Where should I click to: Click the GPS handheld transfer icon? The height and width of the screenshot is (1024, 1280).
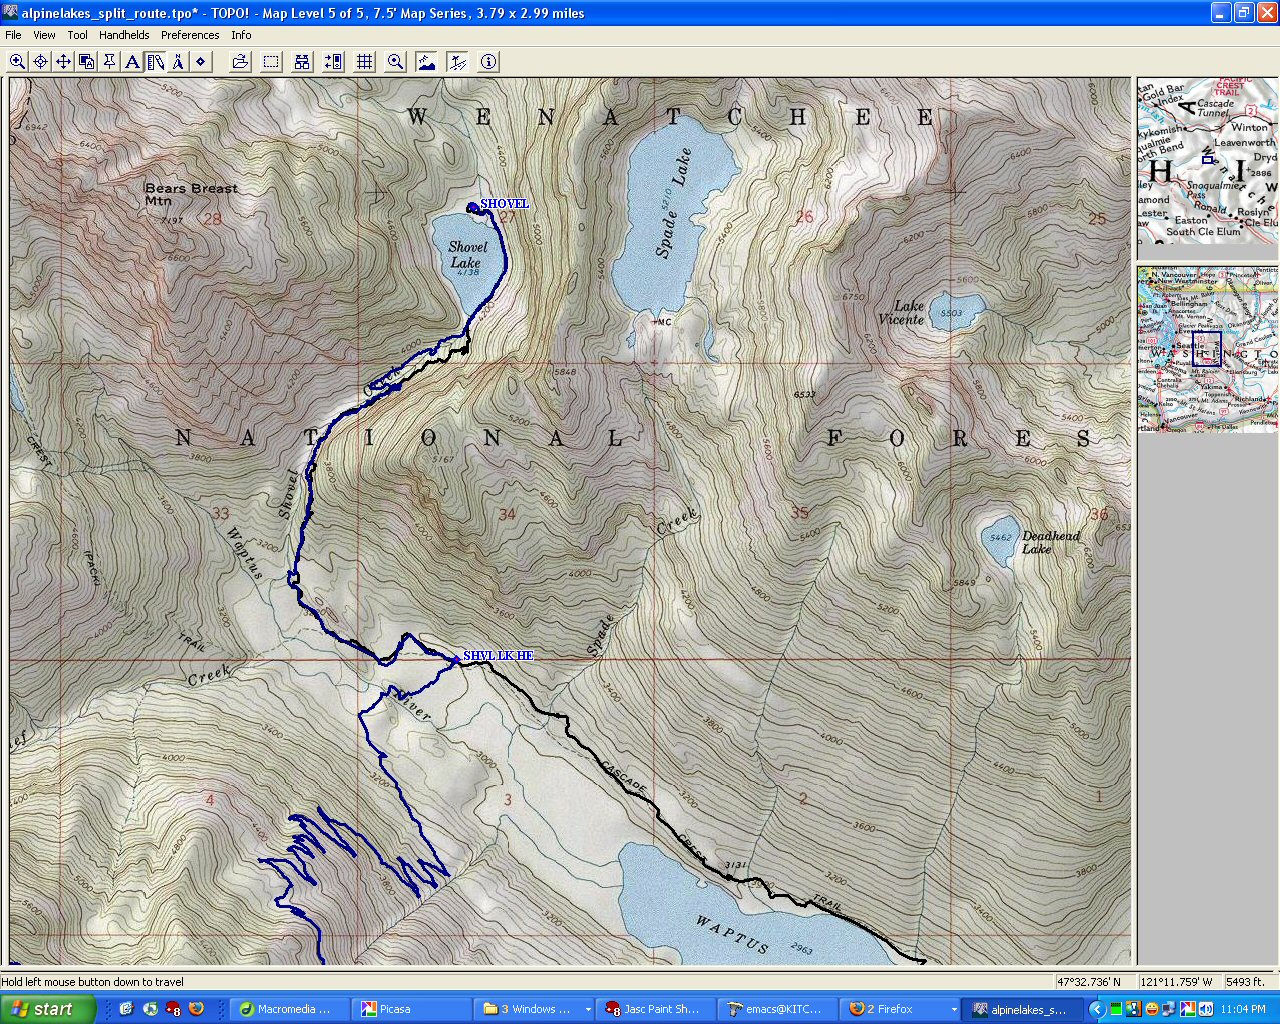pyautogui.click(x=334, y=62)
